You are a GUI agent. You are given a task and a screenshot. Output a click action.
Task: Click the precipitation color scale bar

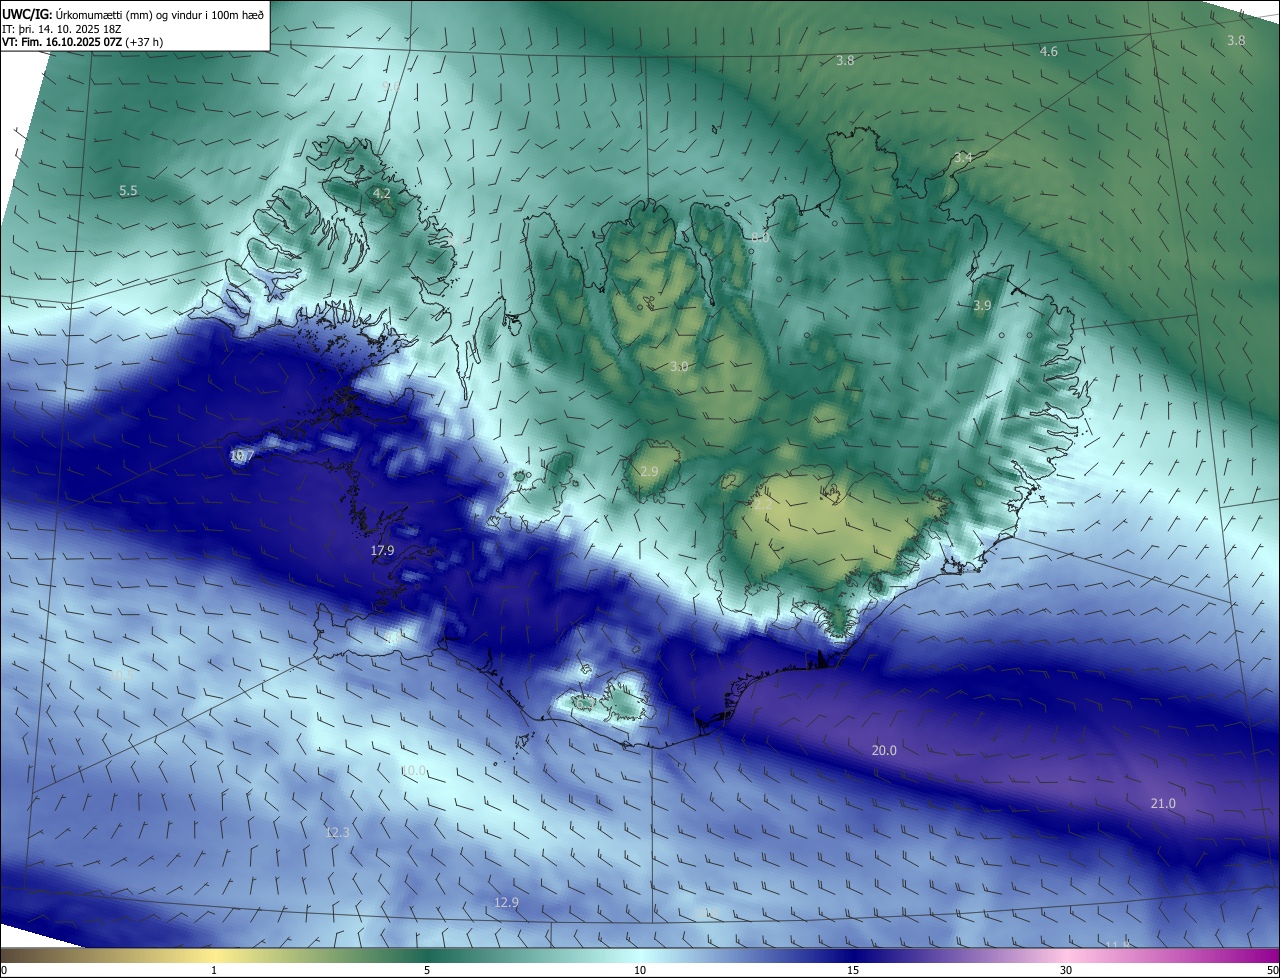640,956
